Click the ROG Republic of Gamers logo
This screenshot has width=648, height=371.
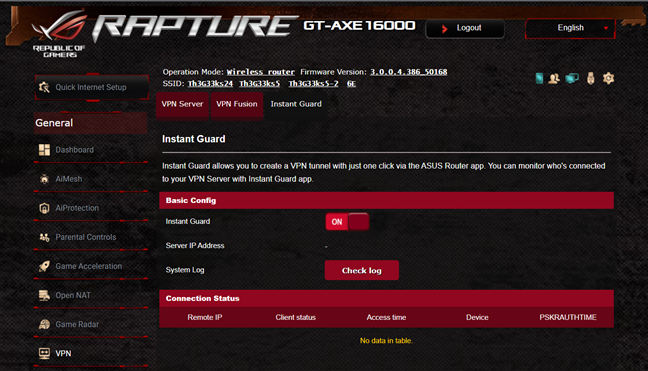click(x=59, y=34)
